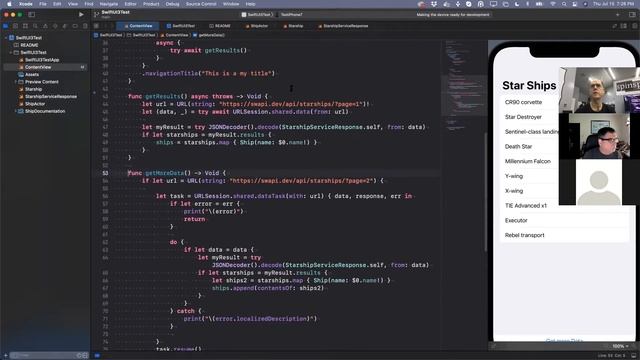640x360 pixels.
Task: Open the Symbol navigator icon
Action: click(x=25, y=26)
